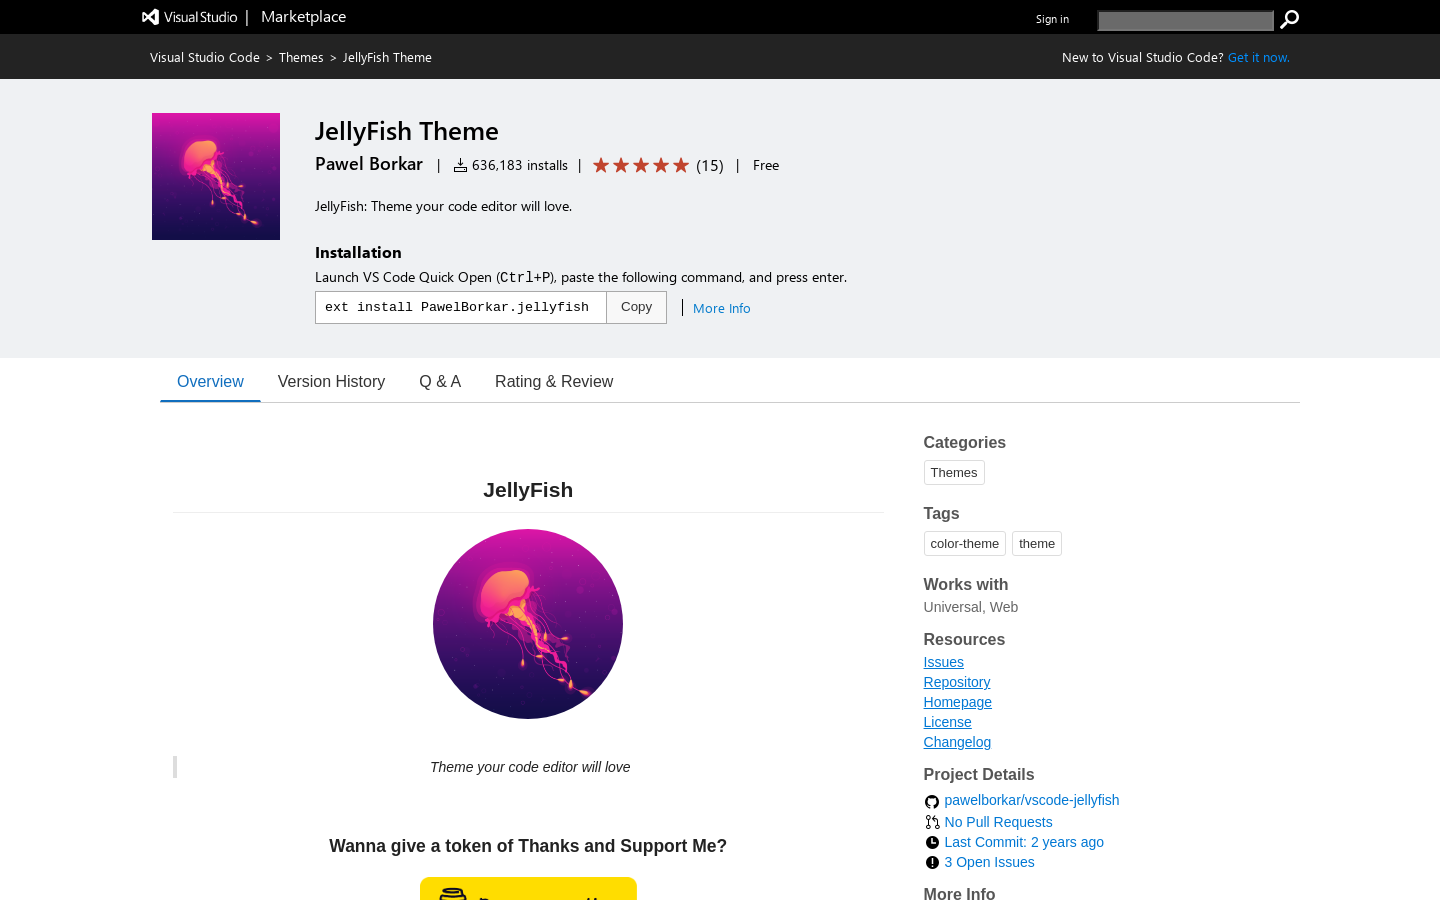Click the clock icon beside Last Commit
This screenshot has height=900, width=1440.
932,842
